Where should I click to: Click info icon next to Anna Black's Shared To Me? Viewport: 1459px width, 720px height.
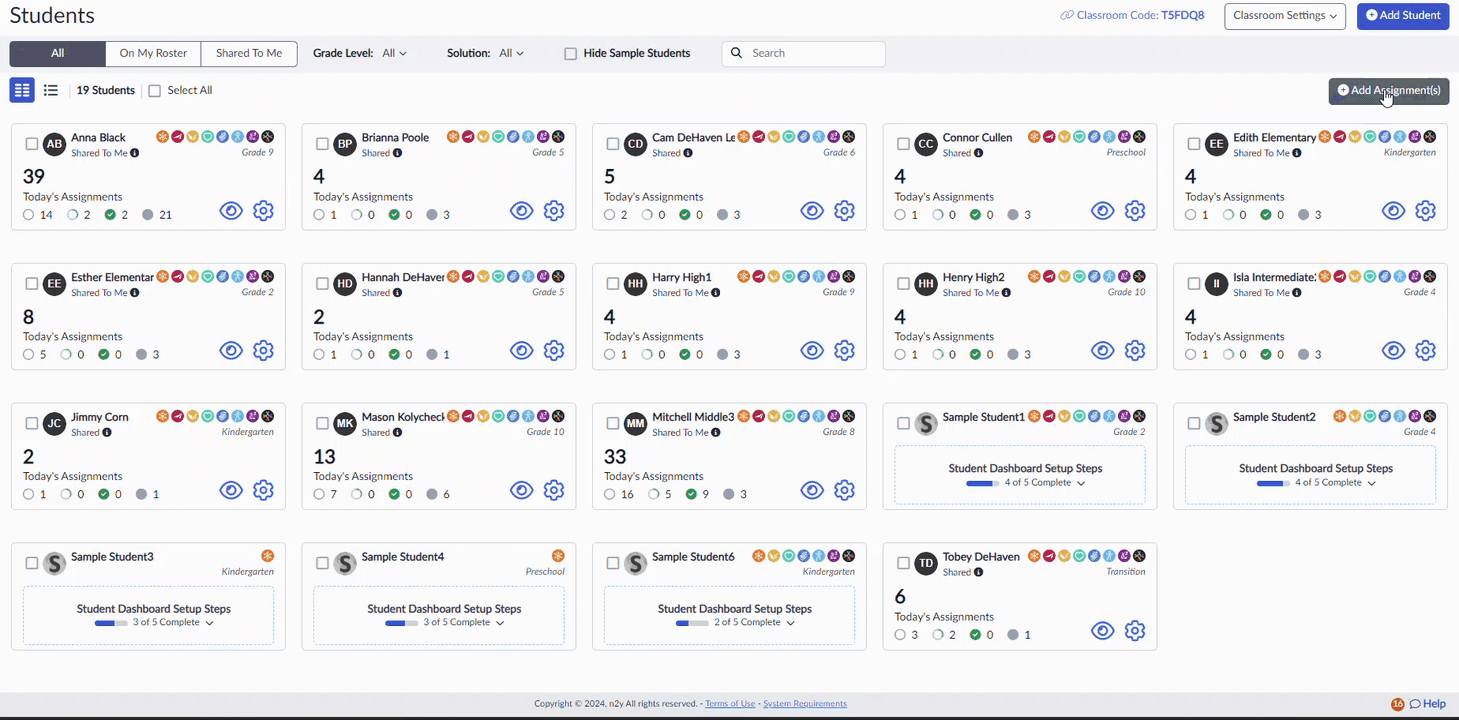pyautogui.click(x=135, y=153)
